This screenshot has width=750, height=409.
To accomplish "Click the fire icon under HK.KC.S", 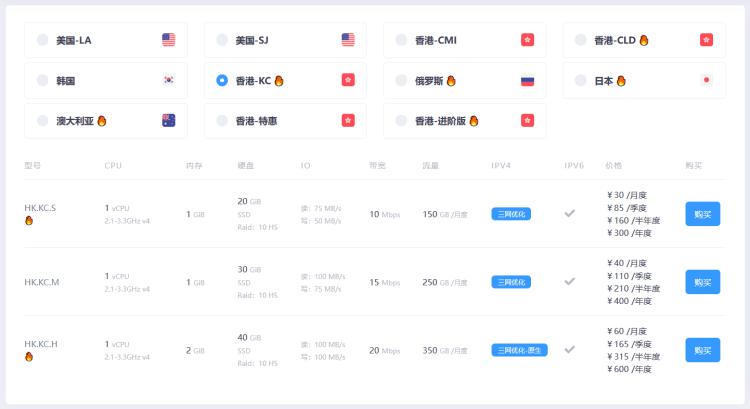I will (29, 221).
